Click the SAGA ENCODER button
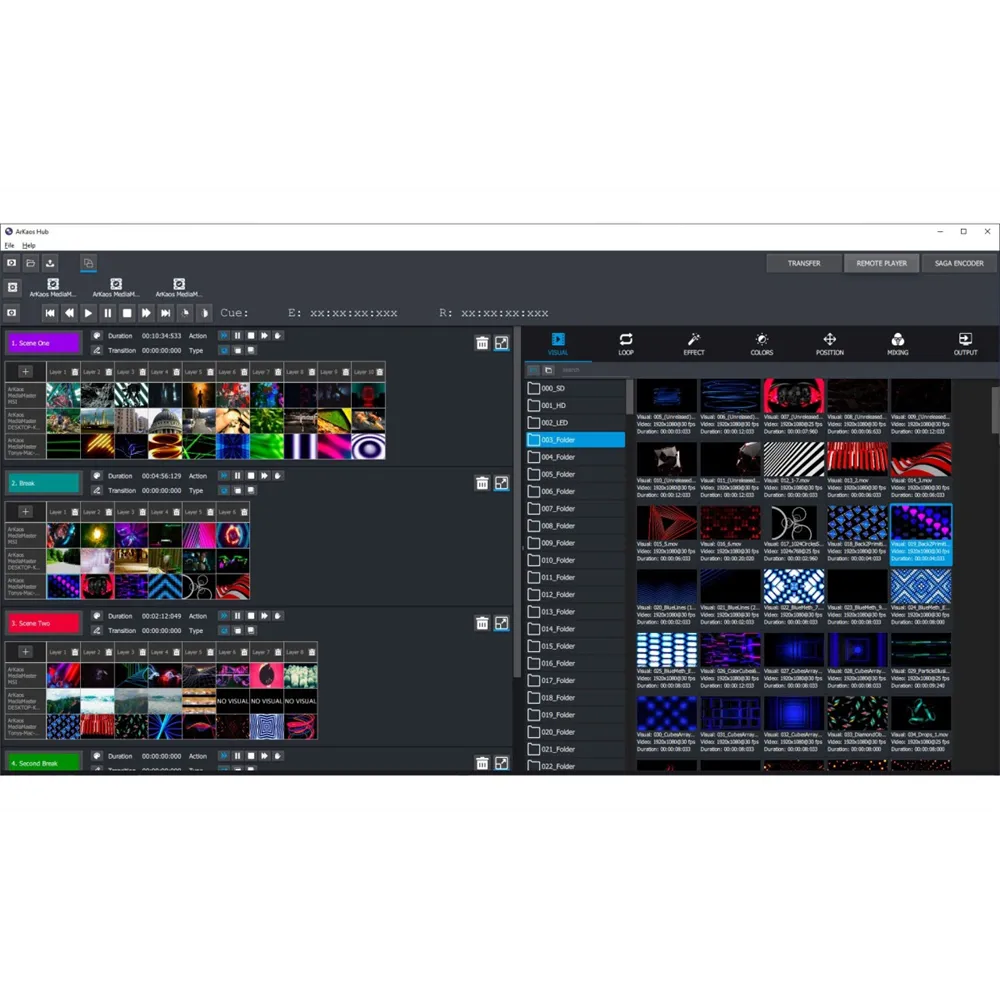Image resolution: width=1000 pixels, height=1000 pixels. coord(959,263)
